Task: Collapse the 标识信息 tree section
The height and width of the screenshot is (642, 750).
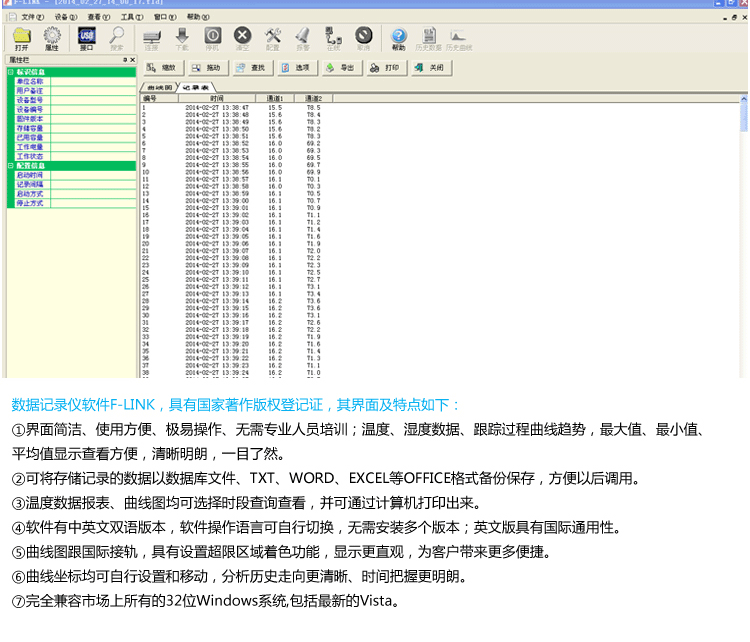Action: (11, 72)
